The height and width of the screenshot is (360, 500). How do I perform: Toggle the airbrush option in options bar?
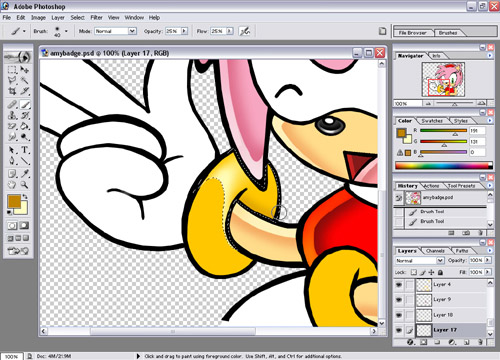point(245,31)
